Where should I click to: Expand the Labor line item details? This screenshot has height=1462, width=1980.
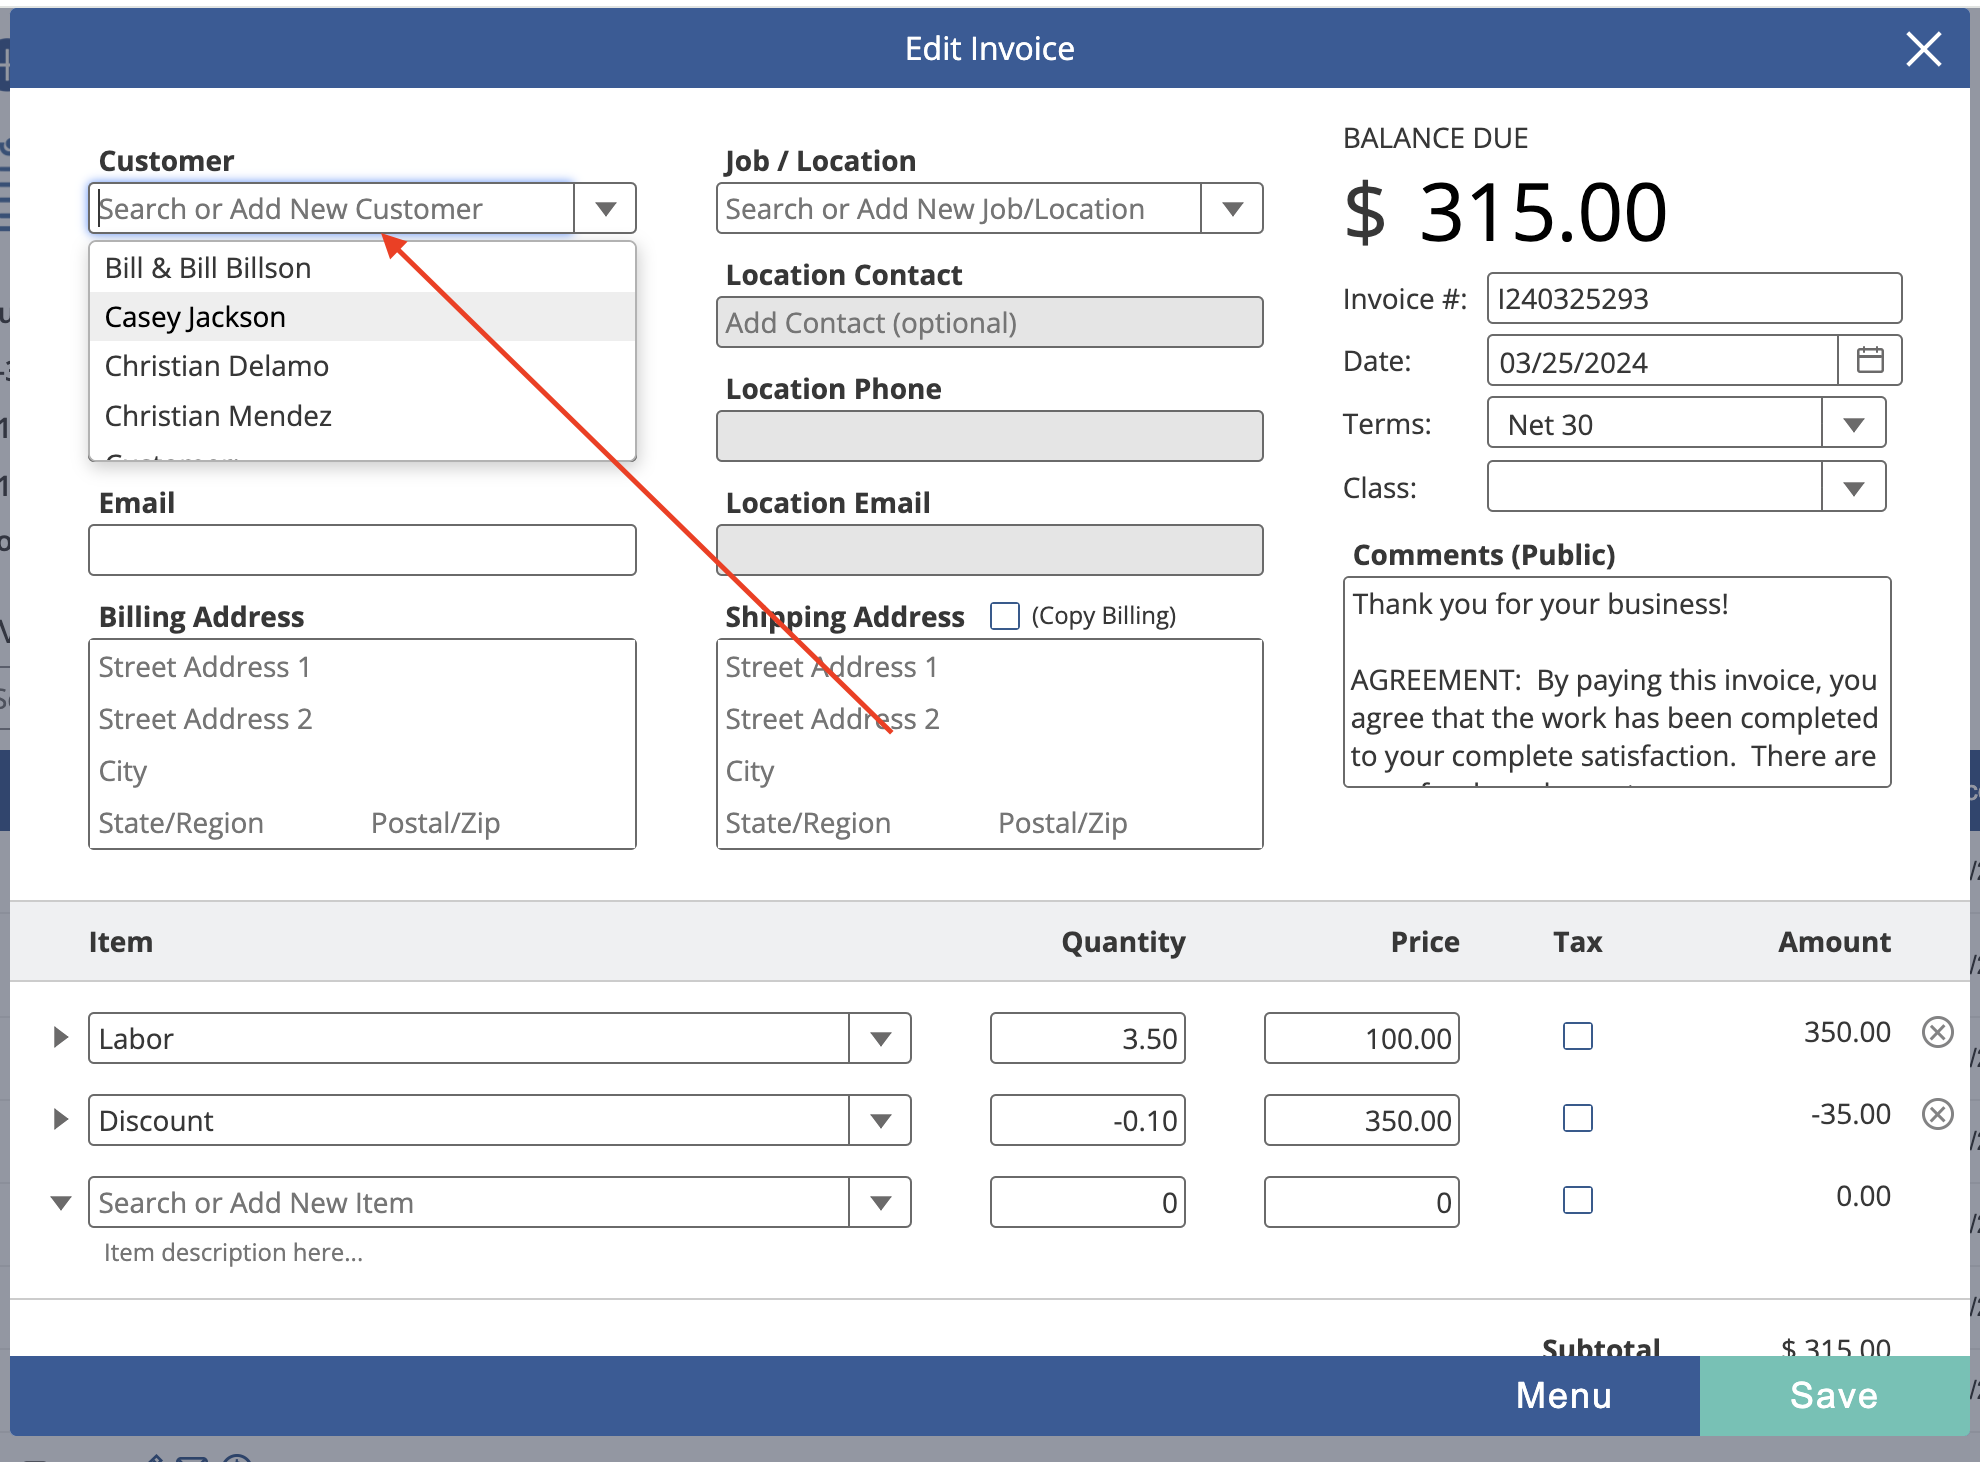pos(60,1036)
